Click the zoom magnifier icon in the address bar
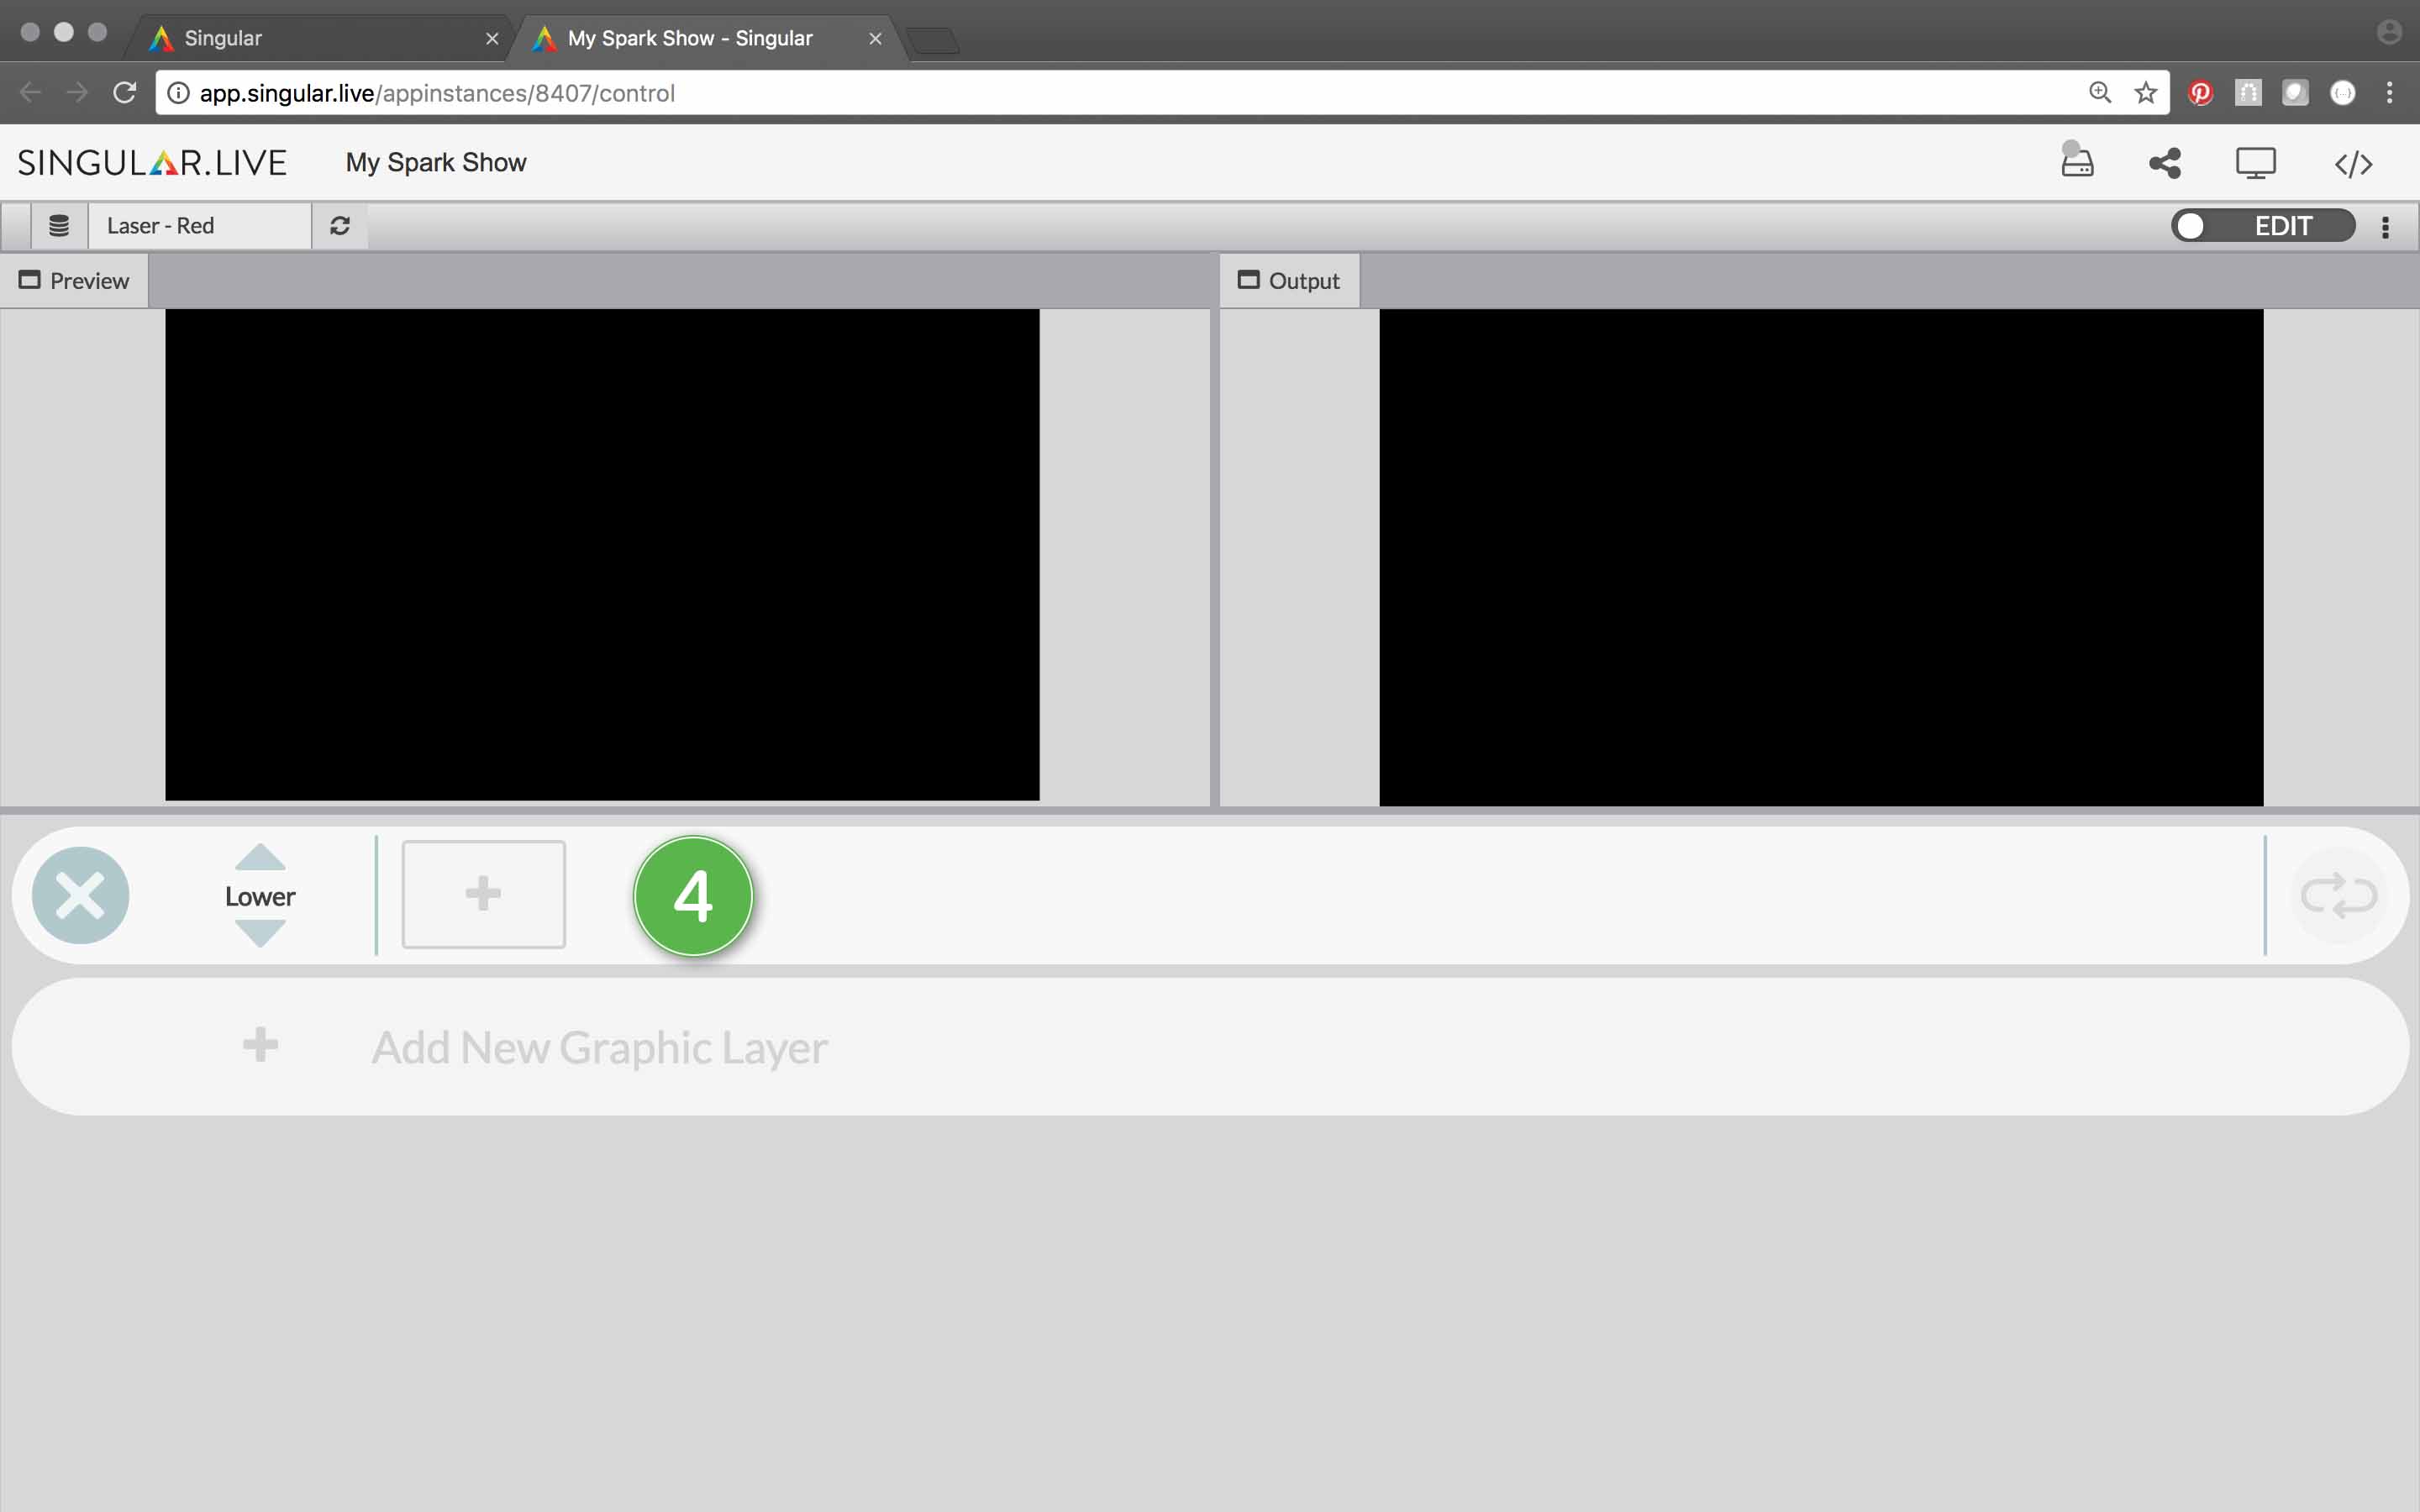The width and height of the screenshot is (2420, 1512). pos(2100,93)
